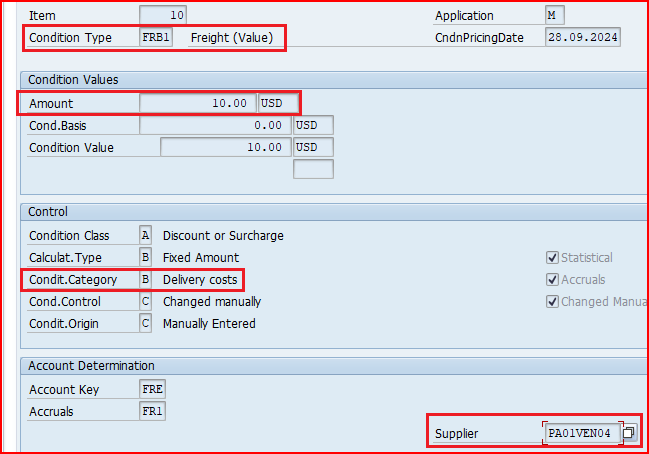Click the Amount input field

pos(197,103)
